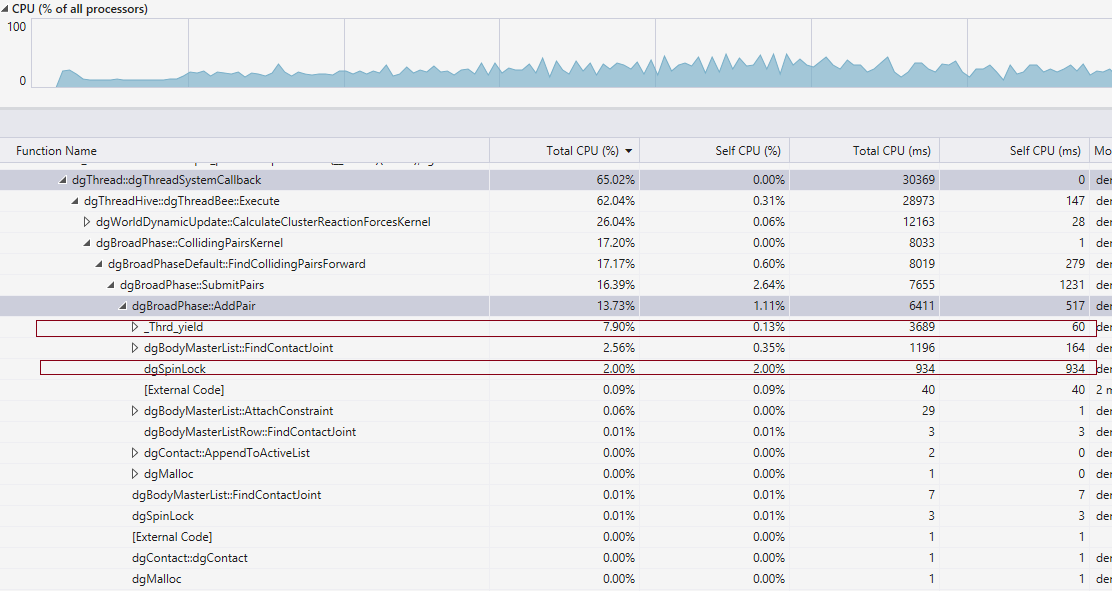
Task: Select the dgContact::dgContact row
Action: (x=189, y=558)
